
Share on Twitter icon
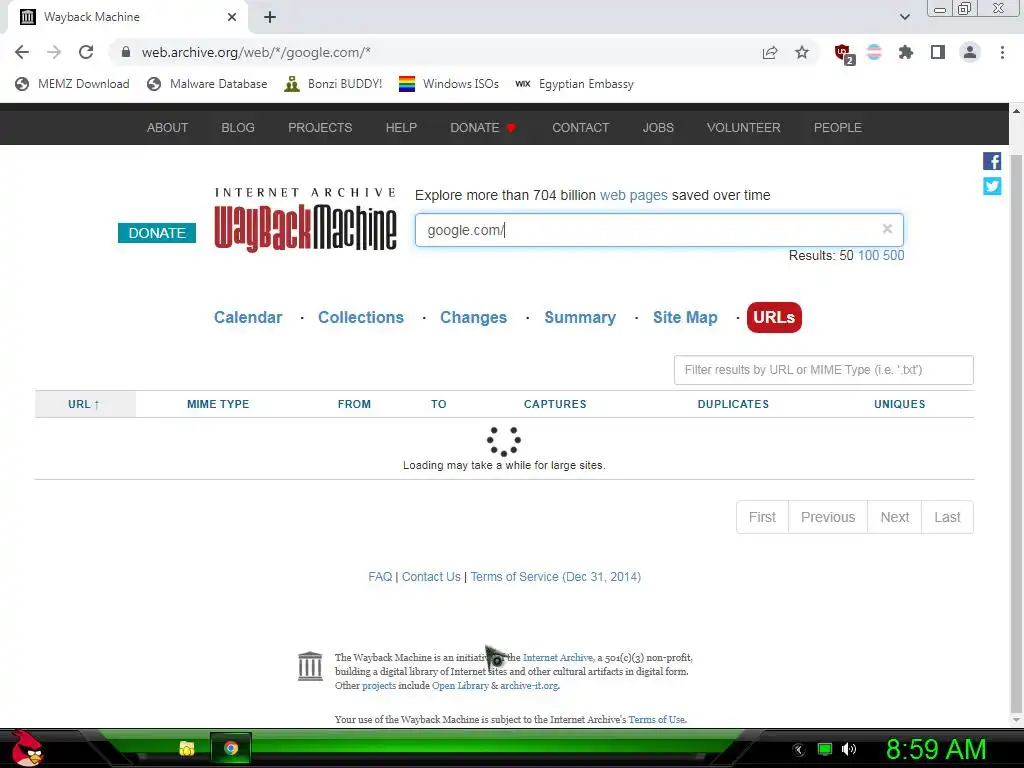pyautogui.click(x=992, y=186)
